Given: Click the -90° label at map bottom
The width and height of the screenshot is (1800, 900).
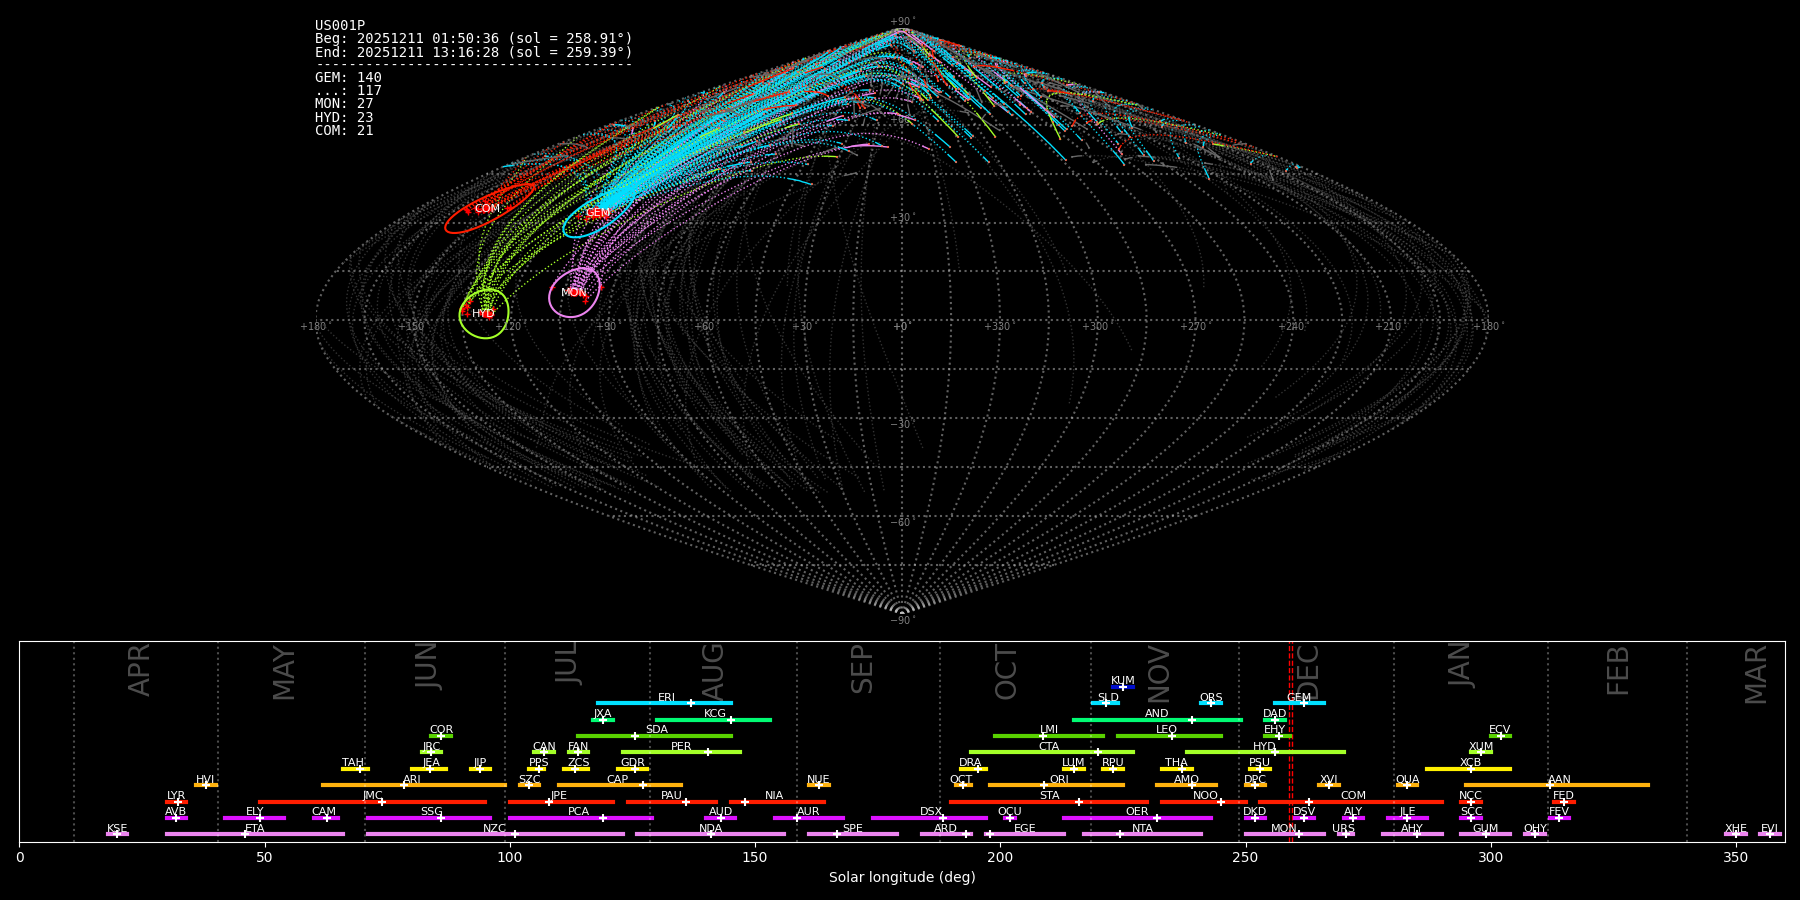Looking at the screenshot, I should [x=902, y=621].
